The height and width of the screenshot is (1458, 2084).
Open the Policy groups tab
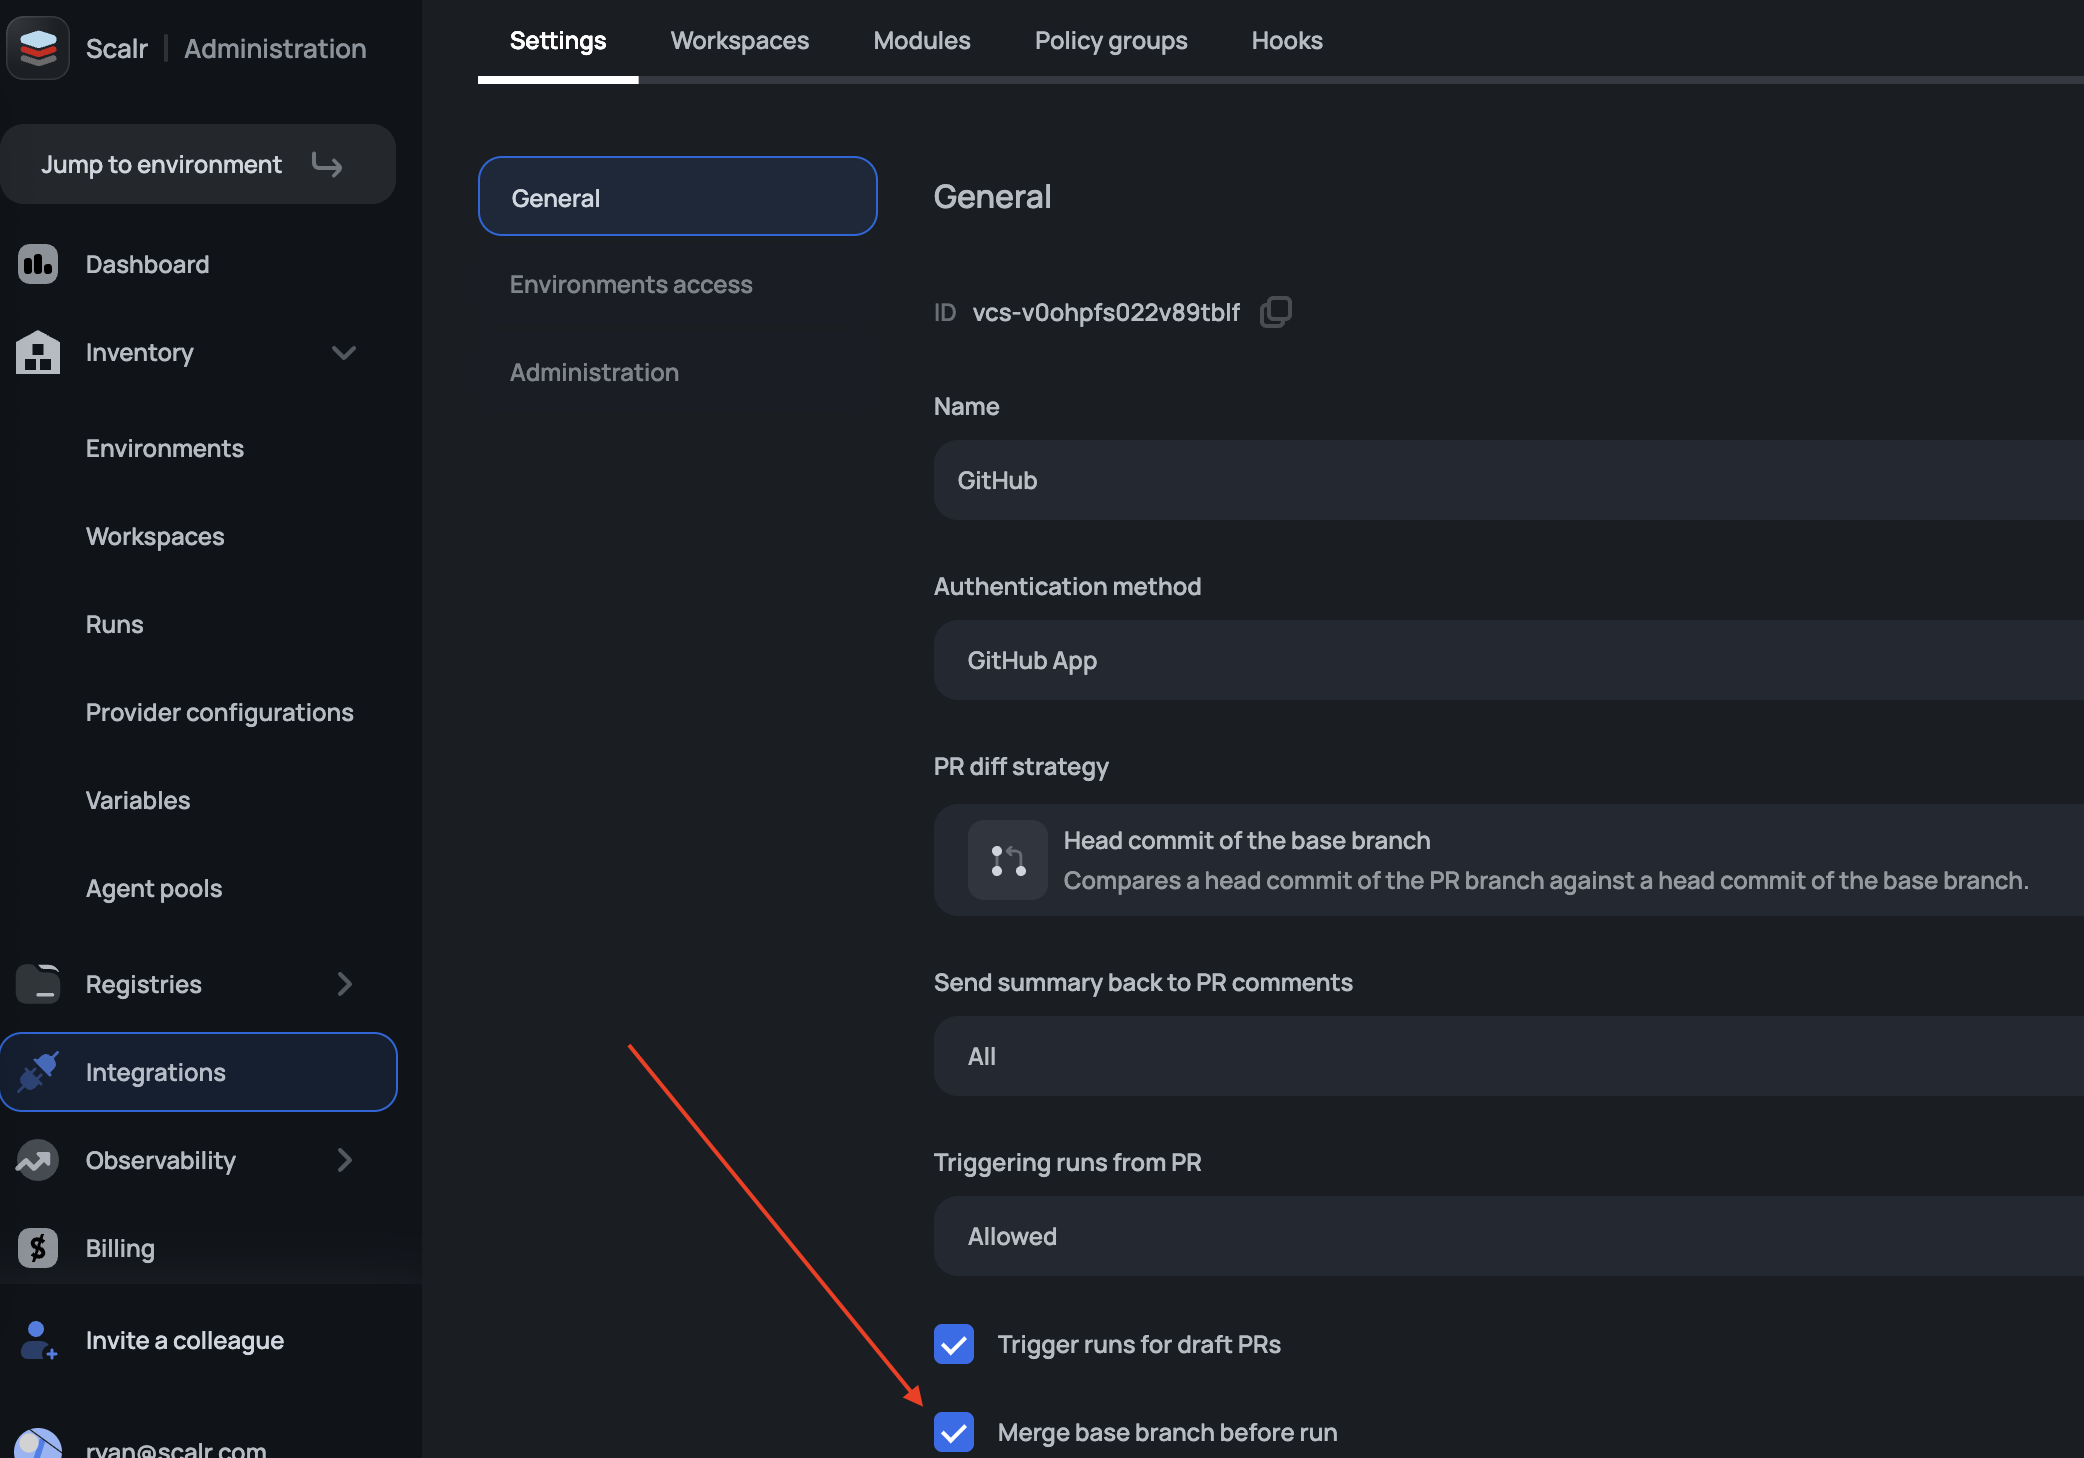point(1110,41)
